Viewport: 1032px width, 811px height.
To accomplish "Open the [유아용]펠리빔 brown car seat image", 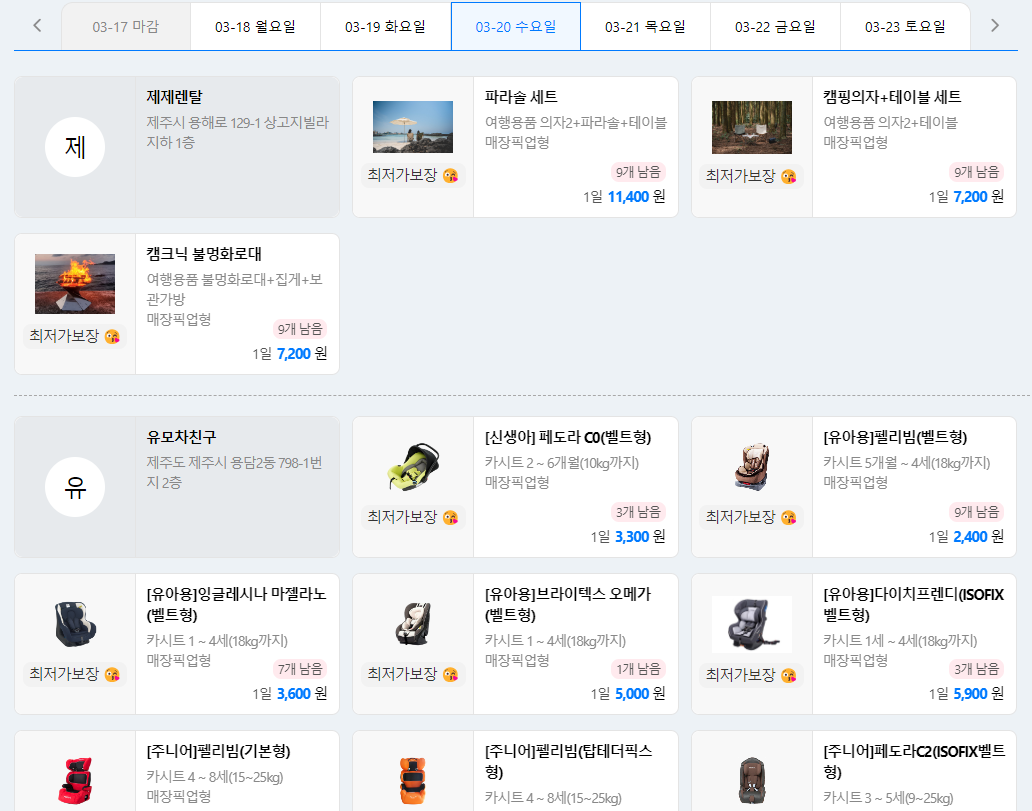I will click(x=752, y=467).
